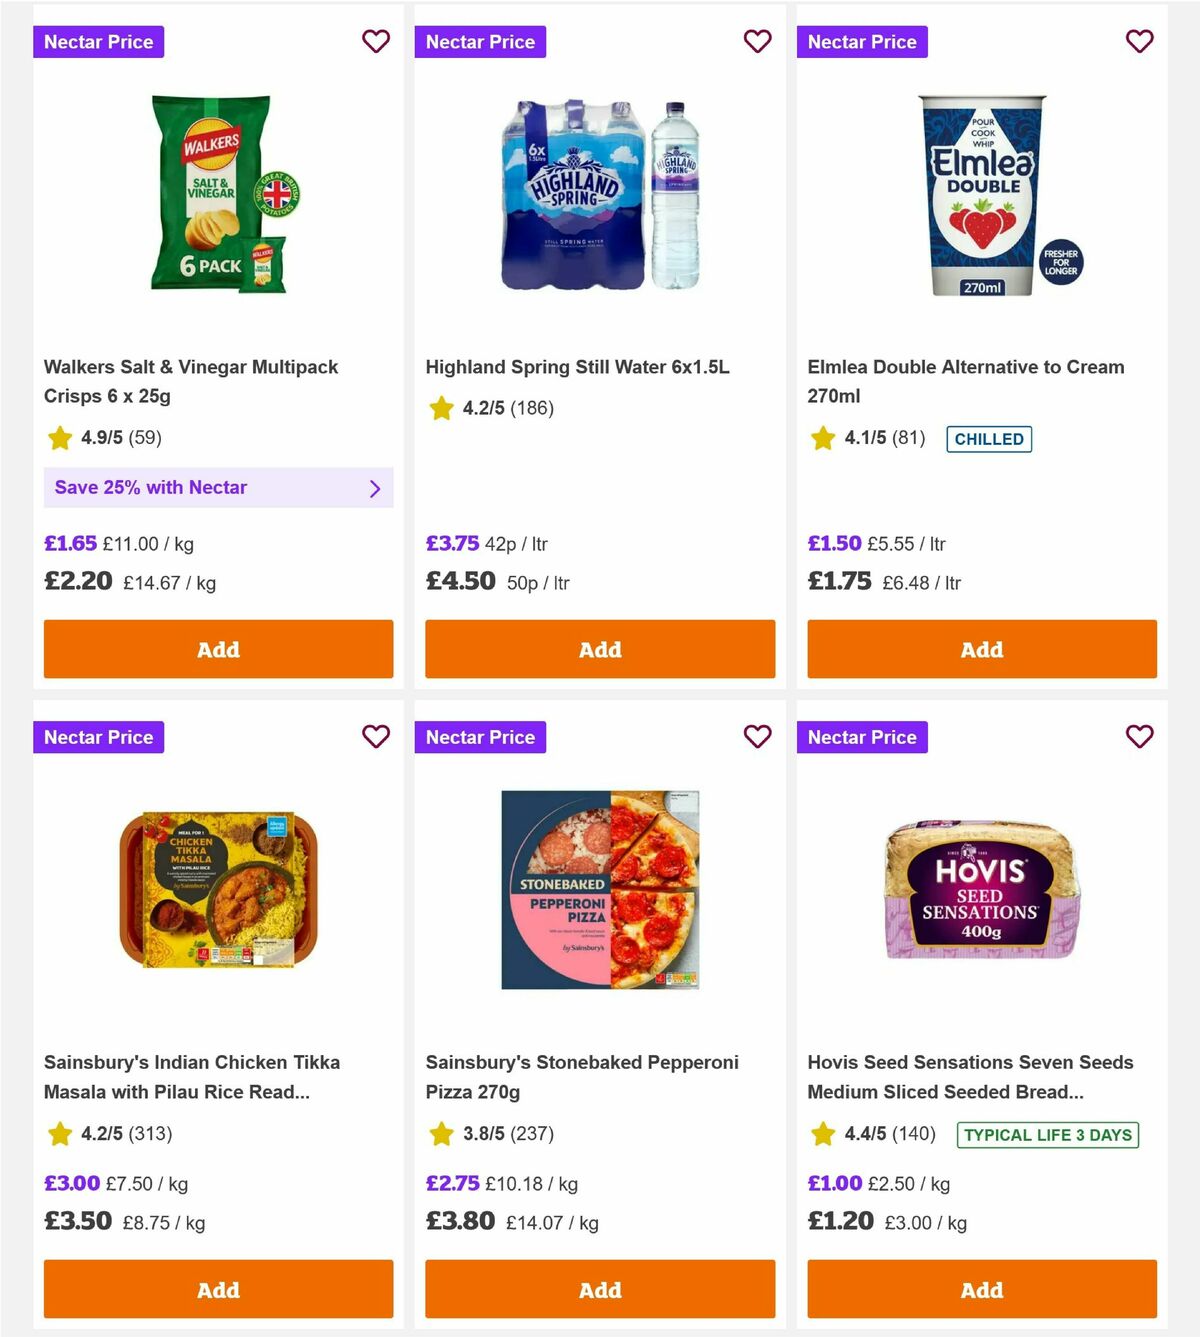Select the Hovis Seed Sensations bread title
The image size is (1200, 1337).
tap(968, 1077)
